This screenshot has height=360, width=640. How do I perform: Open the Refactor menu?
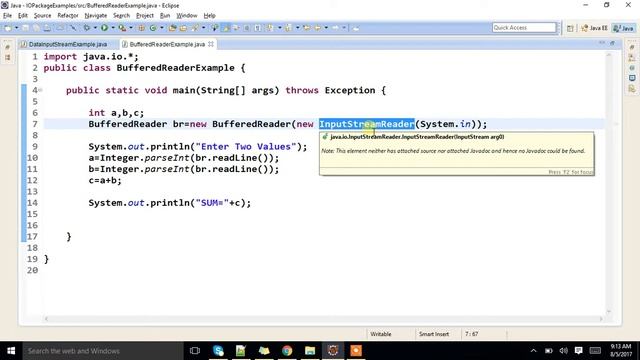point(68,16)
